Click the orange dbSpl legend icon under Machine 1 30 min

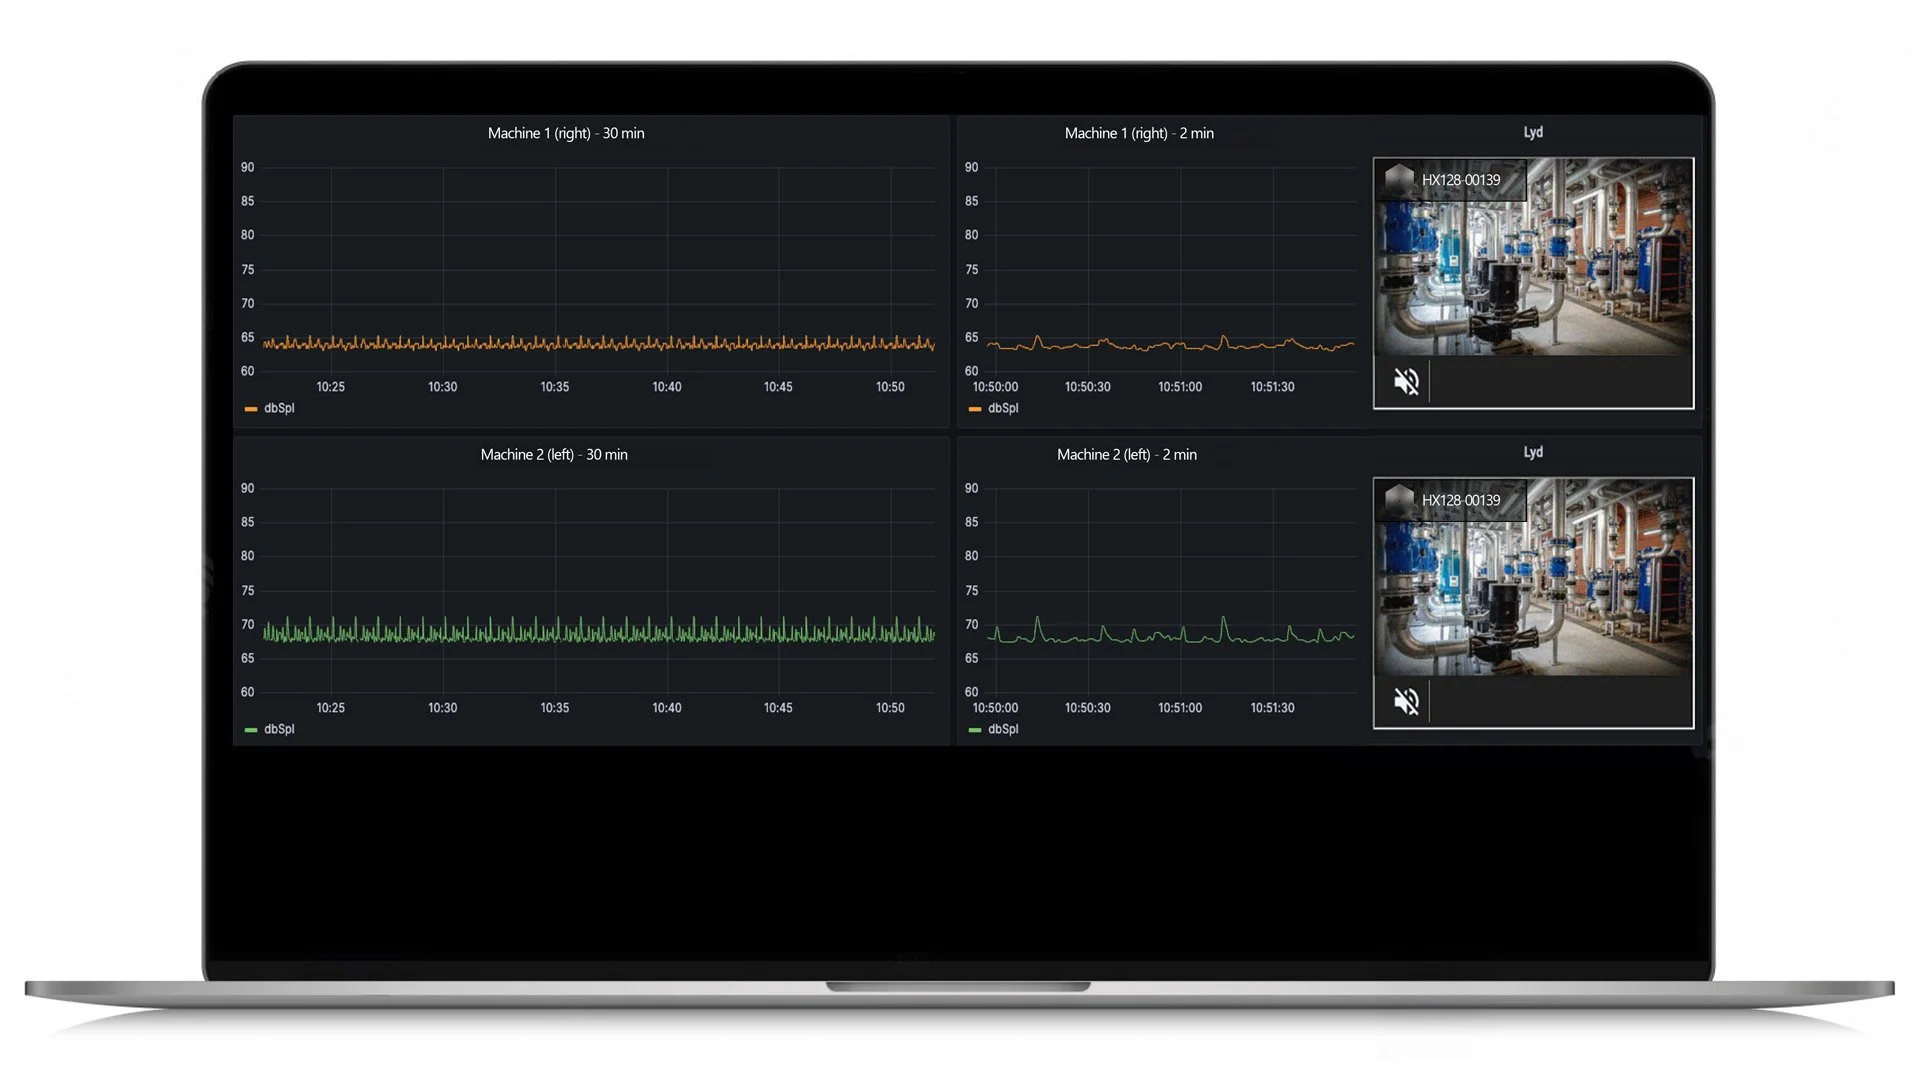pos(251,408)
